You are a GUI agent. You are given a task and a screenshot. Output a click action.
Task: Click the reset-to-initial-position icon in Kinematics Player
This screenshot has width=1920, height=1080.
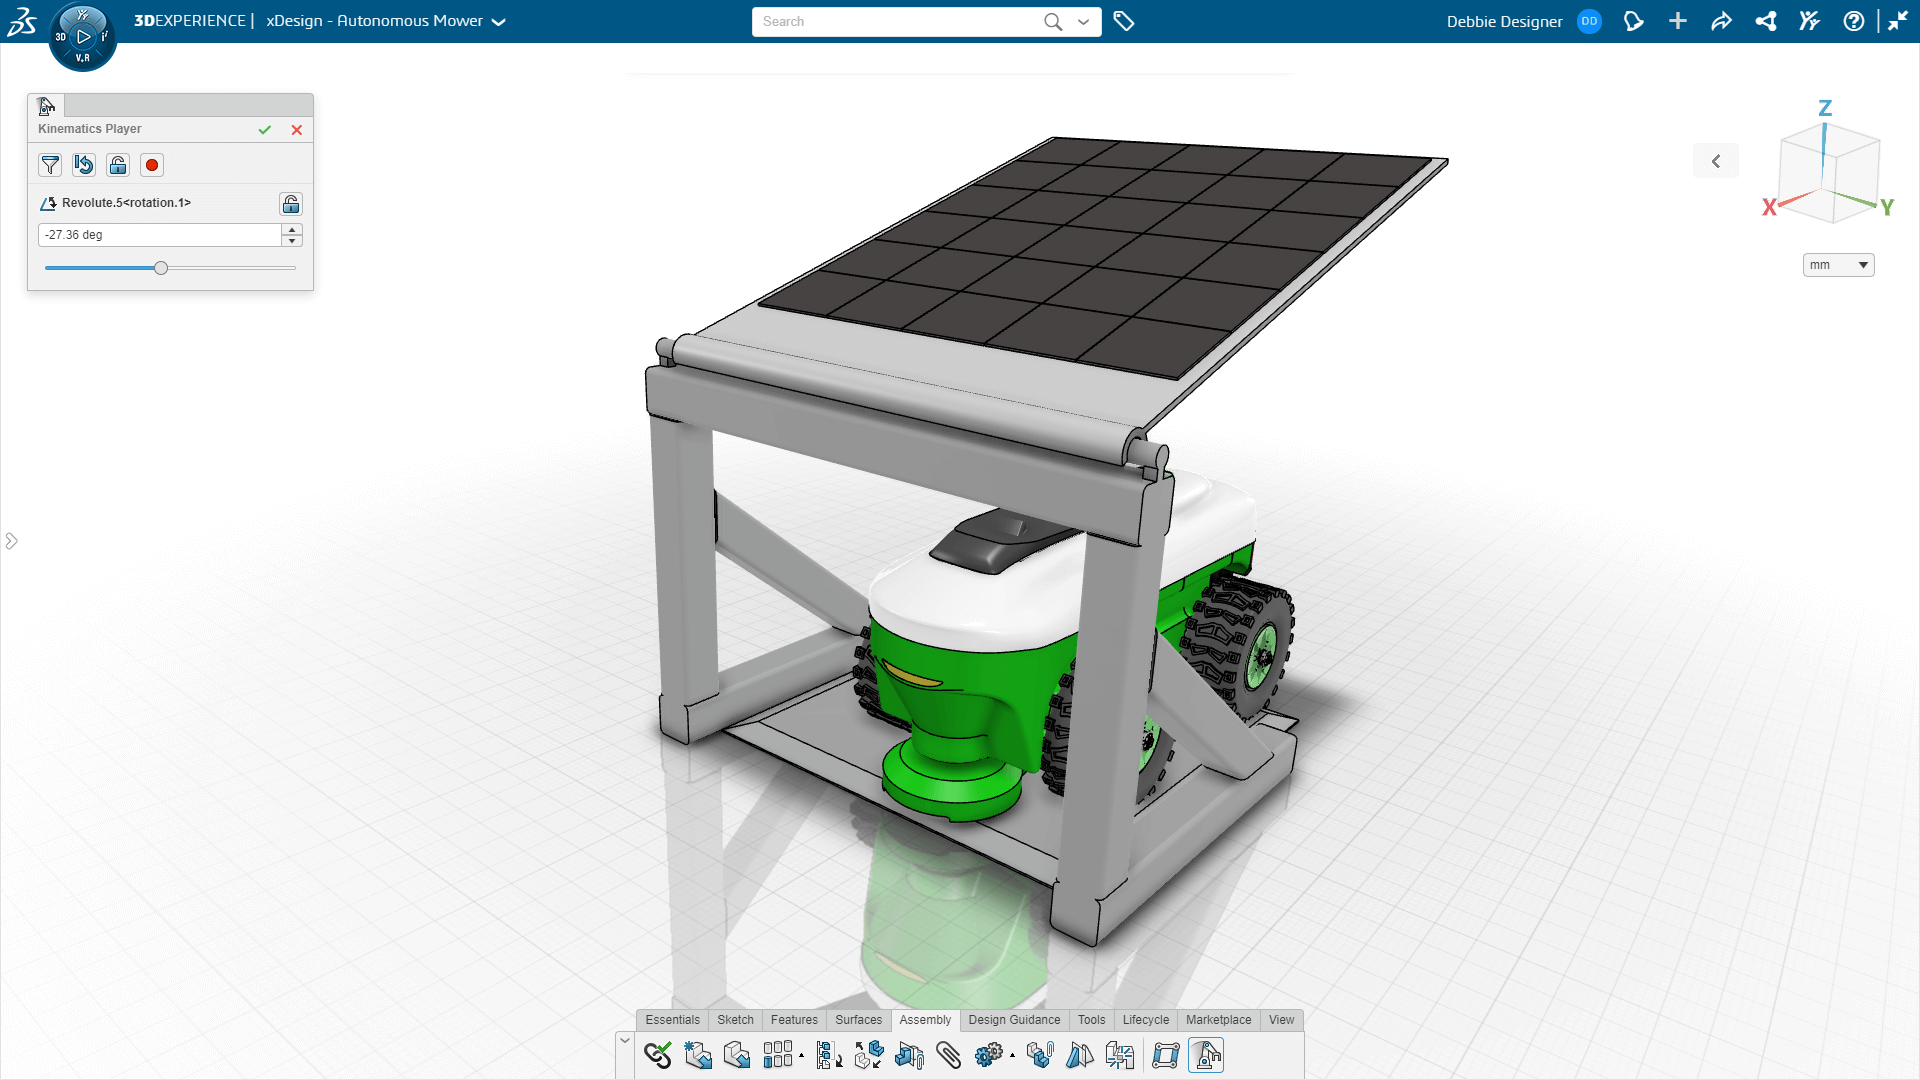(84, 165)
